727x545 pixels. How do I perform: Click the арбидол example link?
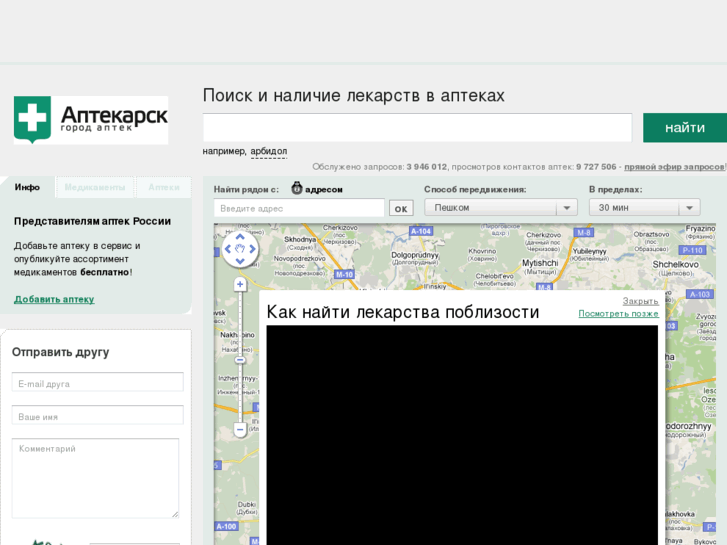click(269, 151)
